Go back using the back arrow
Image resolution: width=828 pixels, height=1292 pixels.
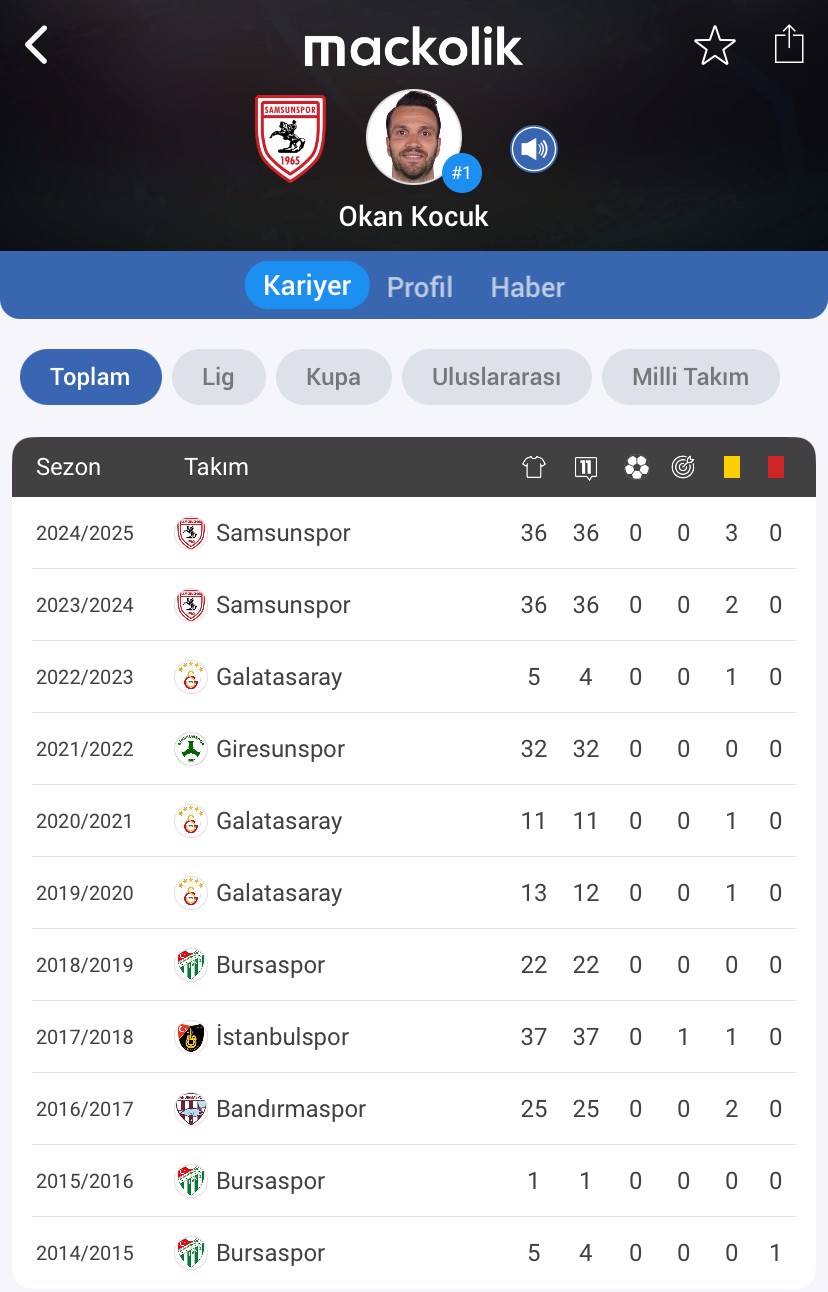(37, 45)
